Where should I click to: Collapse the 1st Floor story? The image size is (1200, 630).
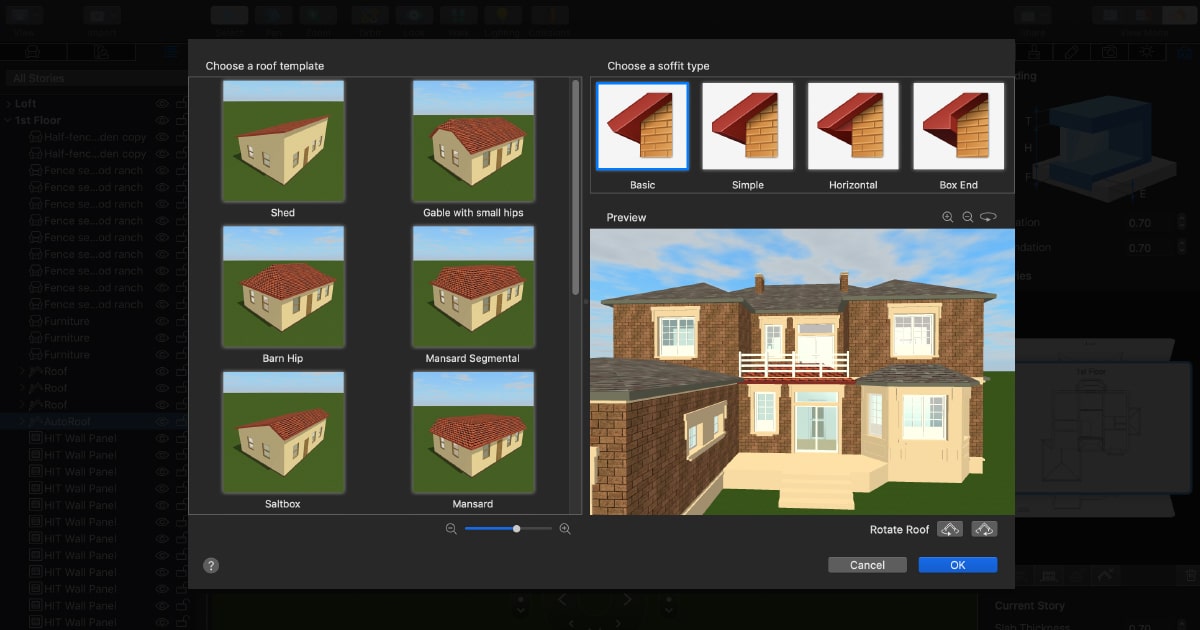[10, 119]
